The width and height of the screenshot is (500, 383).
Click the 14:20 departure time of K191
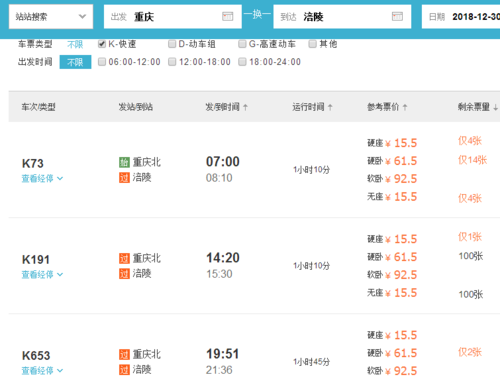click(x=223, y=258)
